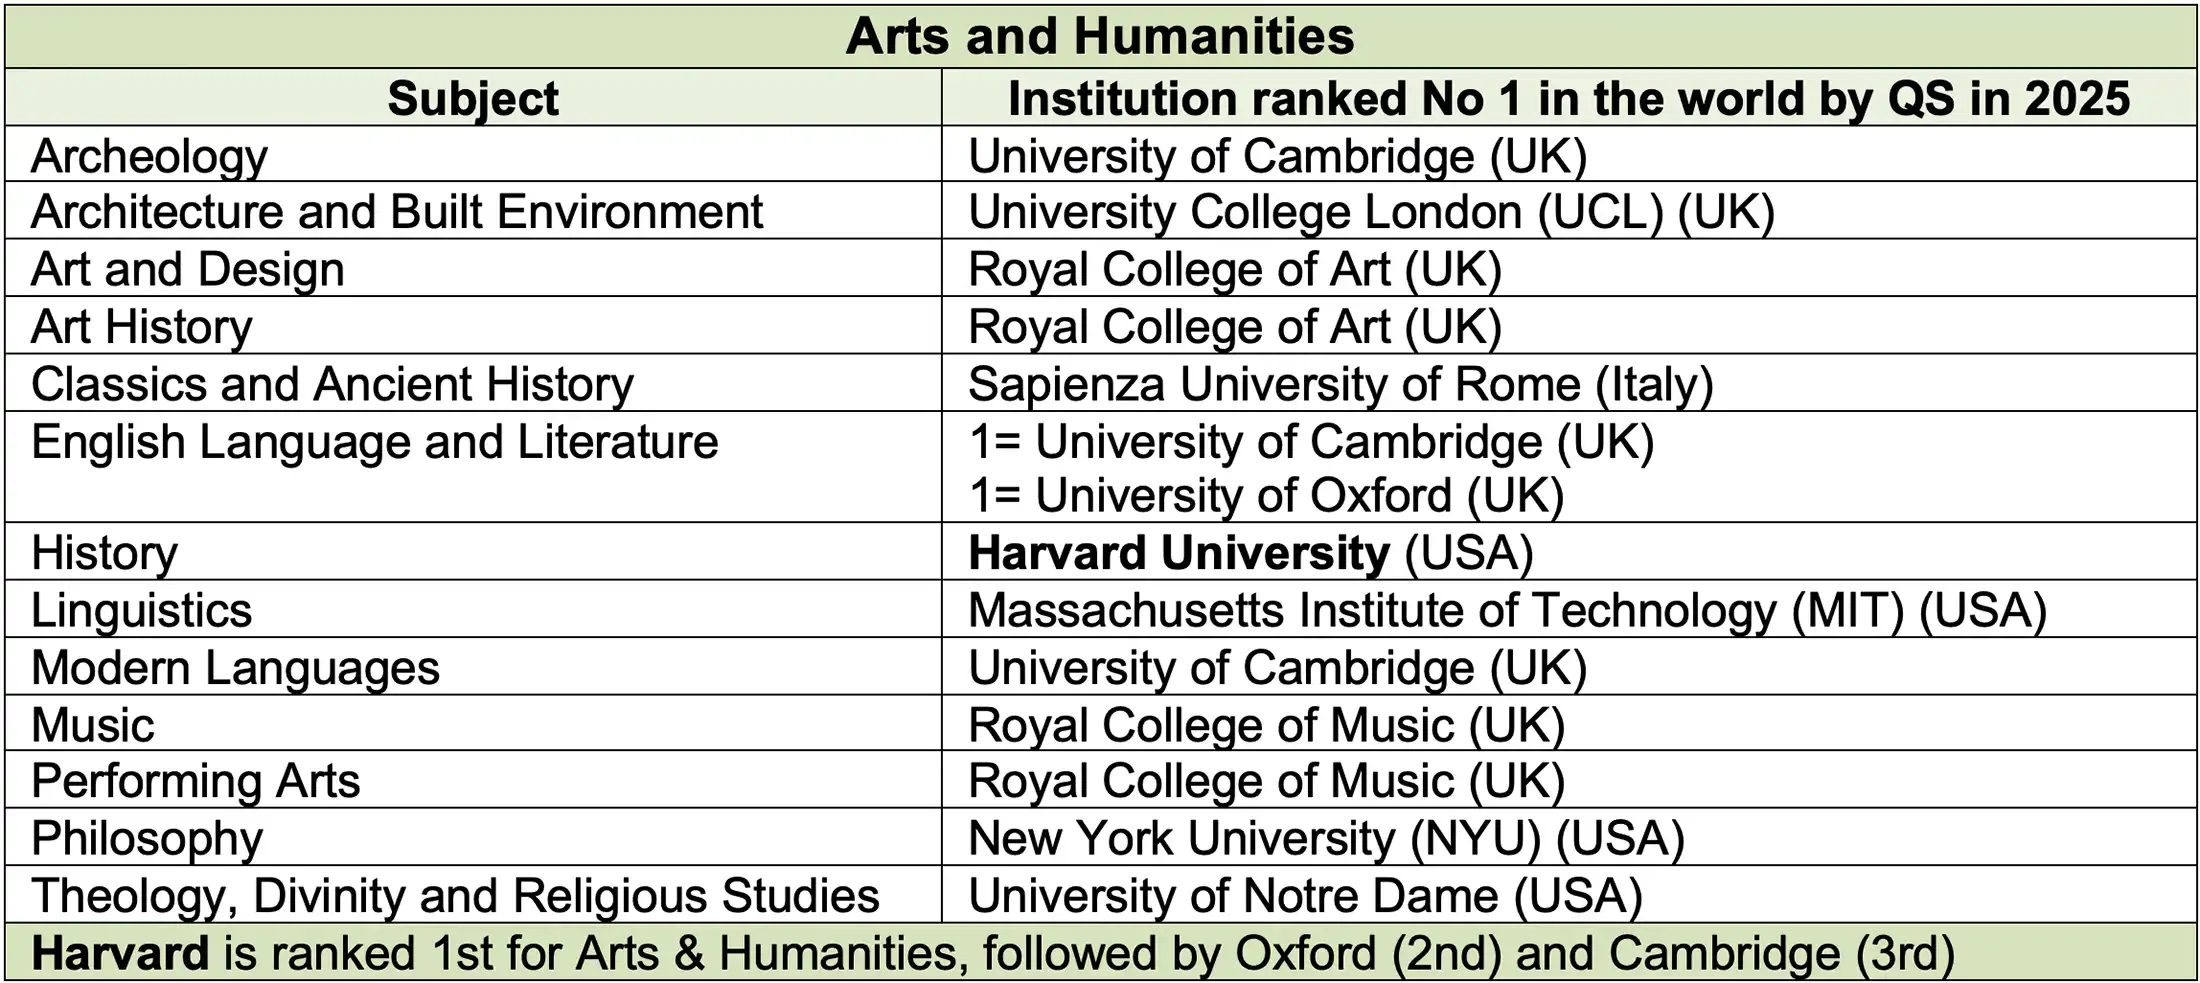Click the 'Subject' column header
Image resolution: width=2200 pixels, height=983 pixels.
(x=472, y=98)
